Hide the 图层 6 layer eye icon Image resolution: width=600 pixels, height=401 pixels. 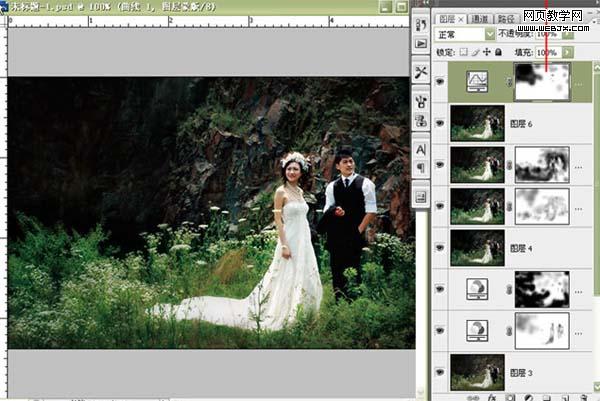pyautogui.click(x=440, y=122)
